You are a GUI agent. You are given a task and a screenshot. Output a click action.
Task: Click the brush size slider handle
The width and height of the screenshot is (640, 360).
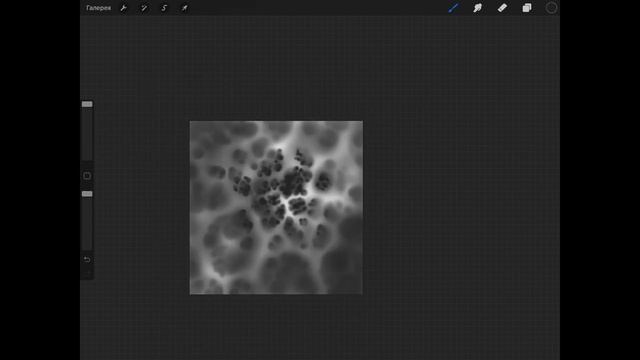point(87,104)
